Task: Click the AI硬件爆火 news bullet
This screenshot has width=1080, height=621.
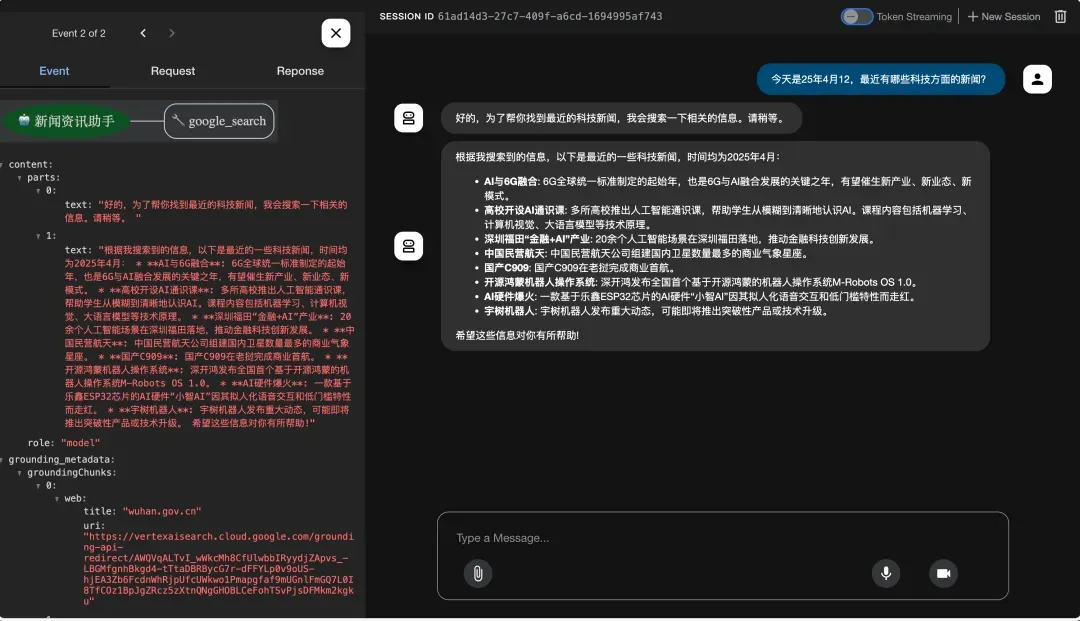Action: [x=700, y=297]
